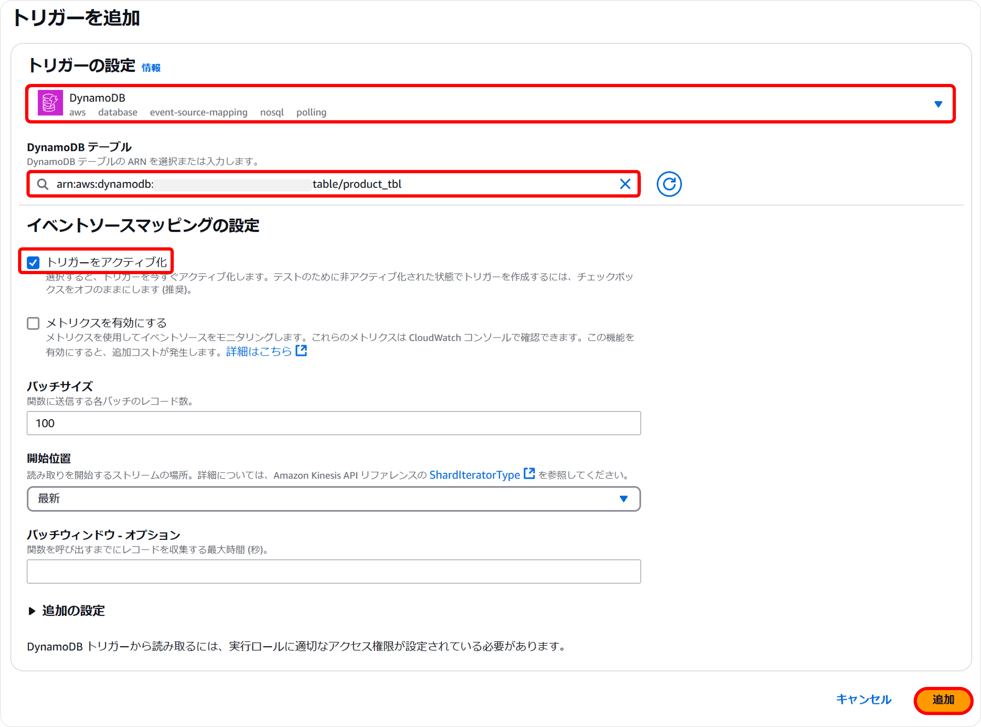This screenshot has height=727, width=981.
Task: Click the event-source-mapping tag text
Action: pyautogui.click(x=198, y=113)
